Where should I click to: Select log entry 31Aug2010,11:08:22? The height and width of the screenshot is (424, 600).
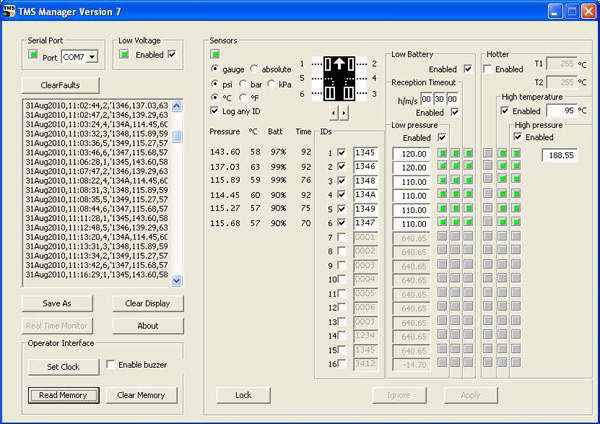(x=97, y=181)
